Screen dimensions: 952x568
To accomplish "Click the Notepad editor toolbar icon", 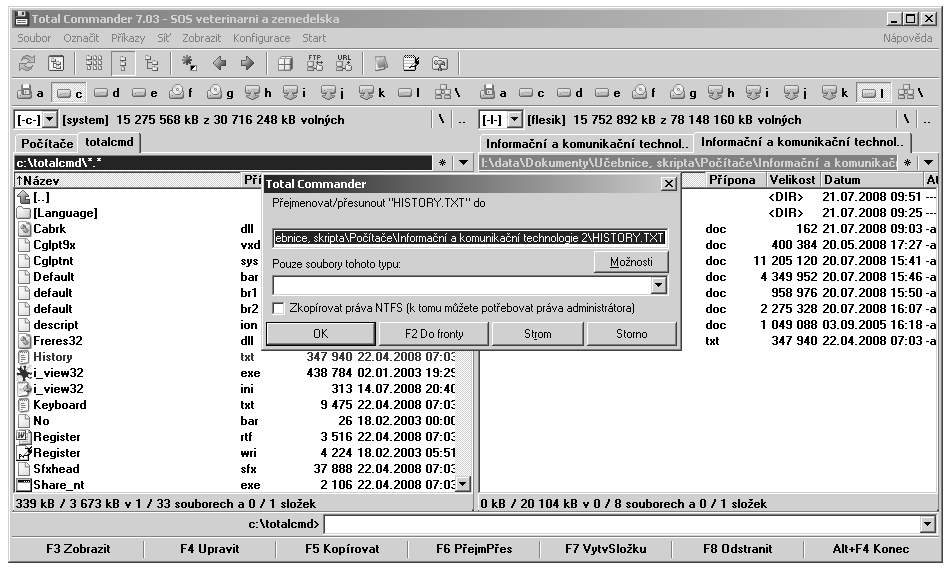I will coord(411,63).
